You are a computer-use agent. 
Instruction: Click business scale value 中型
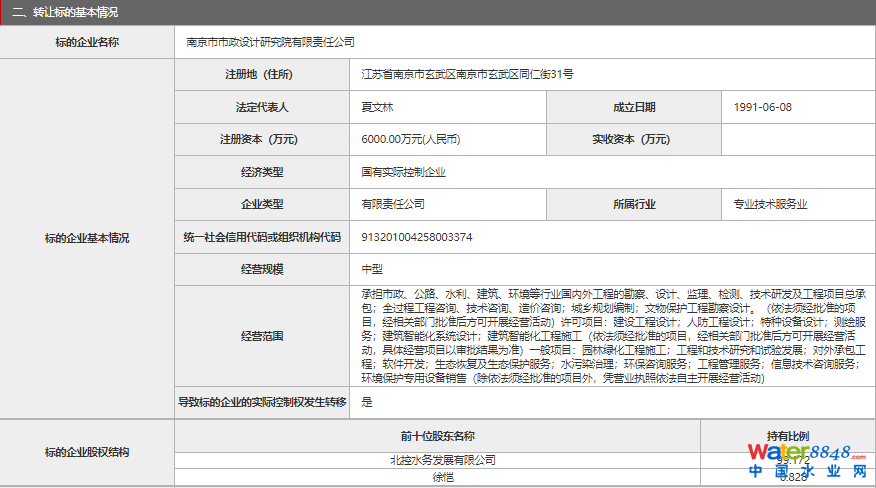[x=372, y=269]
